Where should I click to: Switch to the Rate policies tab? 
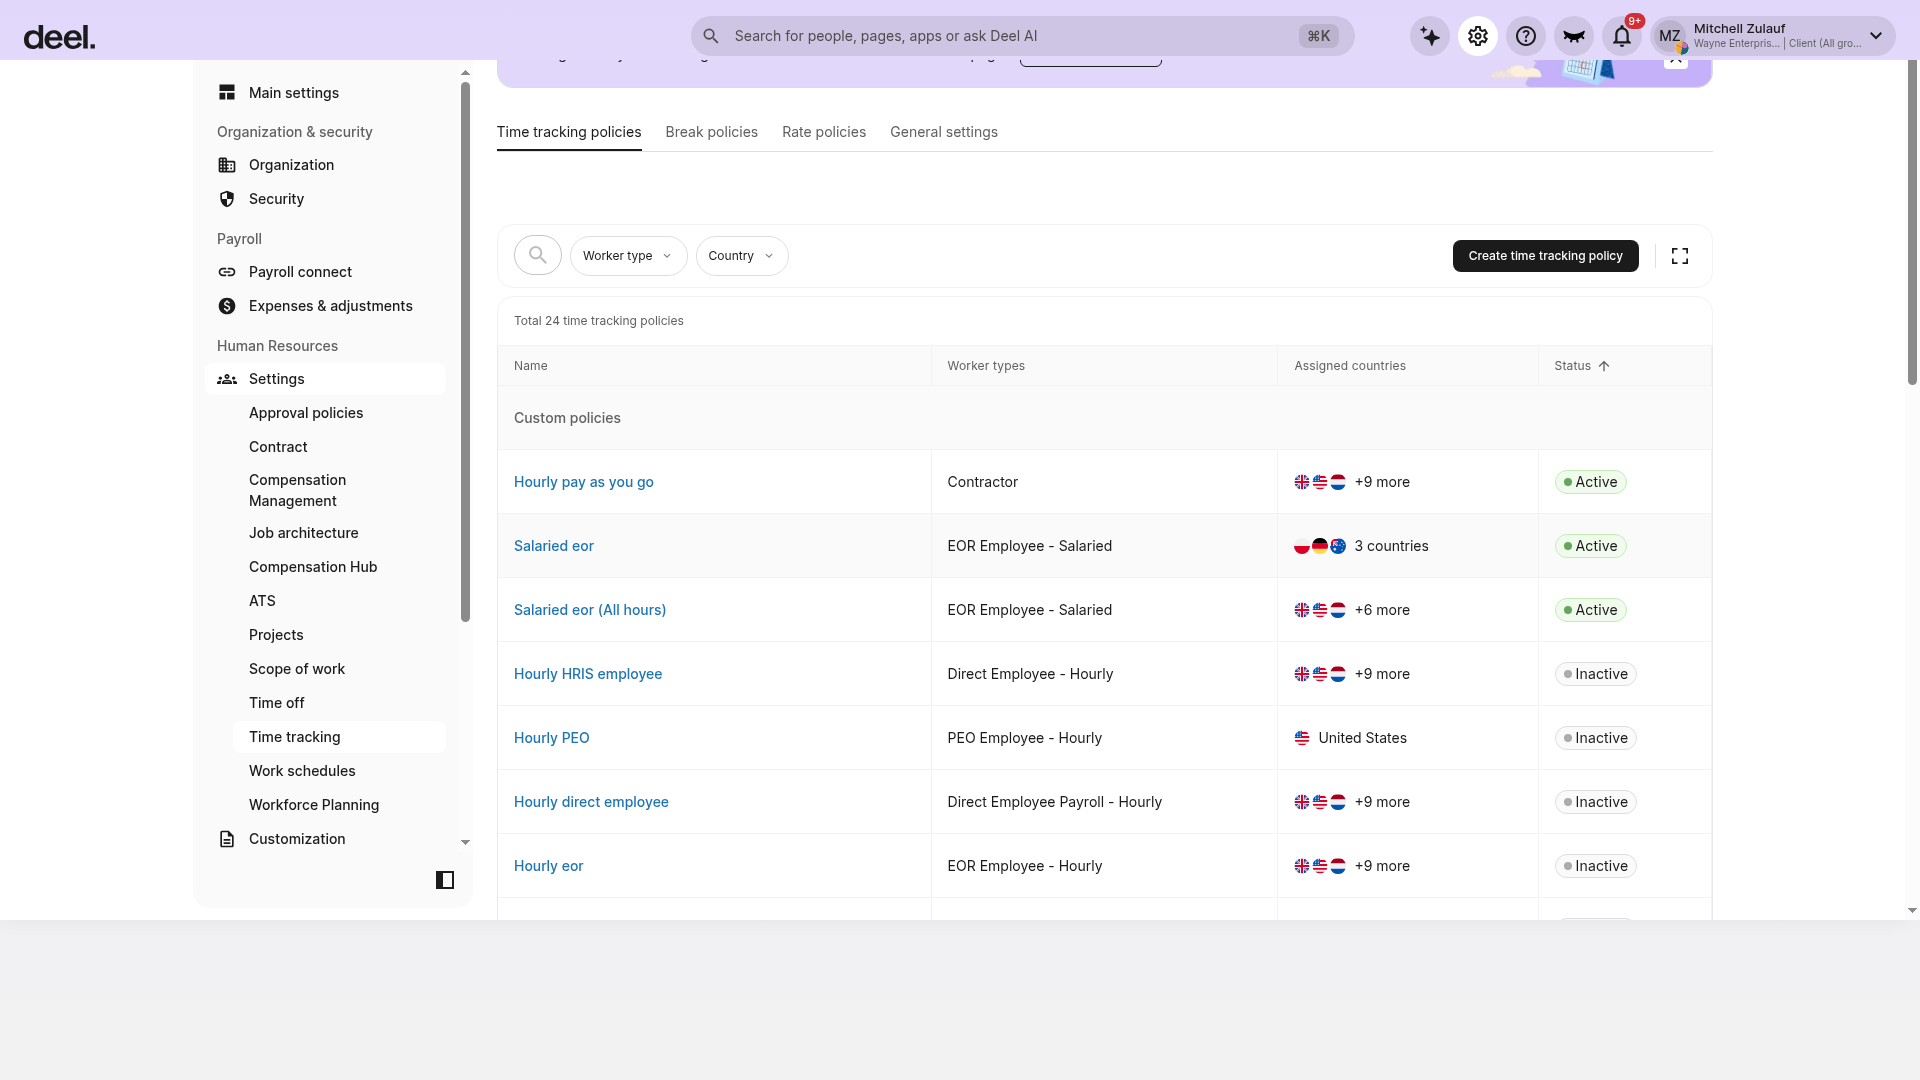coord(824,132)
